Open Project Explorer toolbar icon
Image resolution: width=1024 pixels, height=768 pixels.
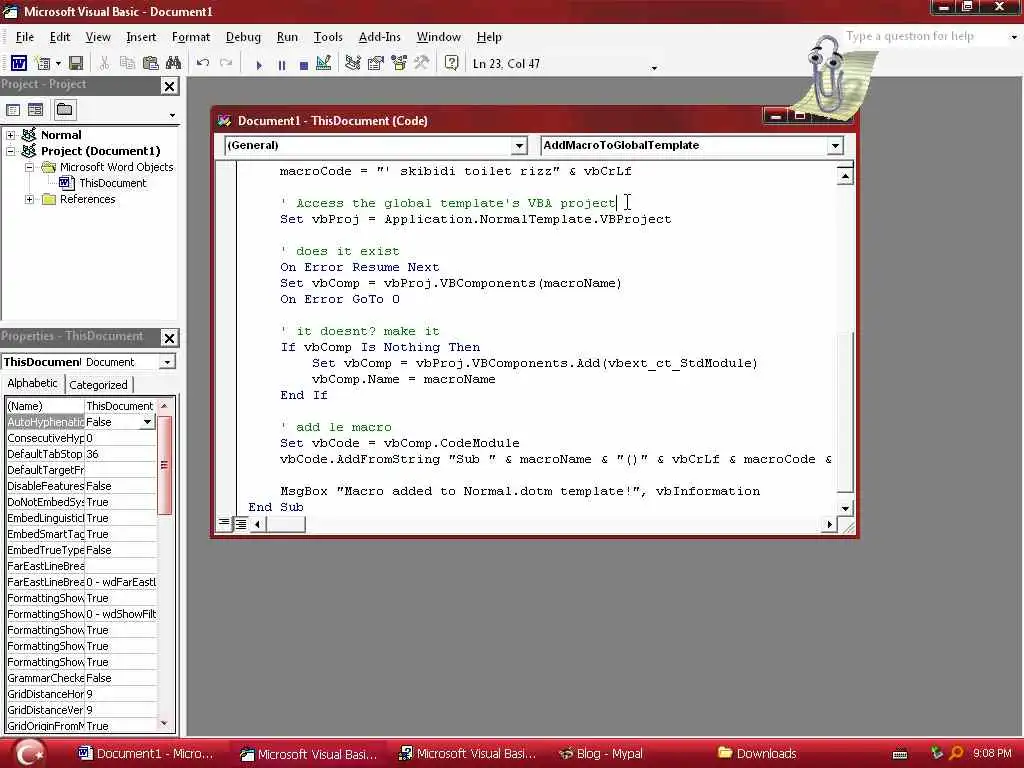tap(353, 63)
